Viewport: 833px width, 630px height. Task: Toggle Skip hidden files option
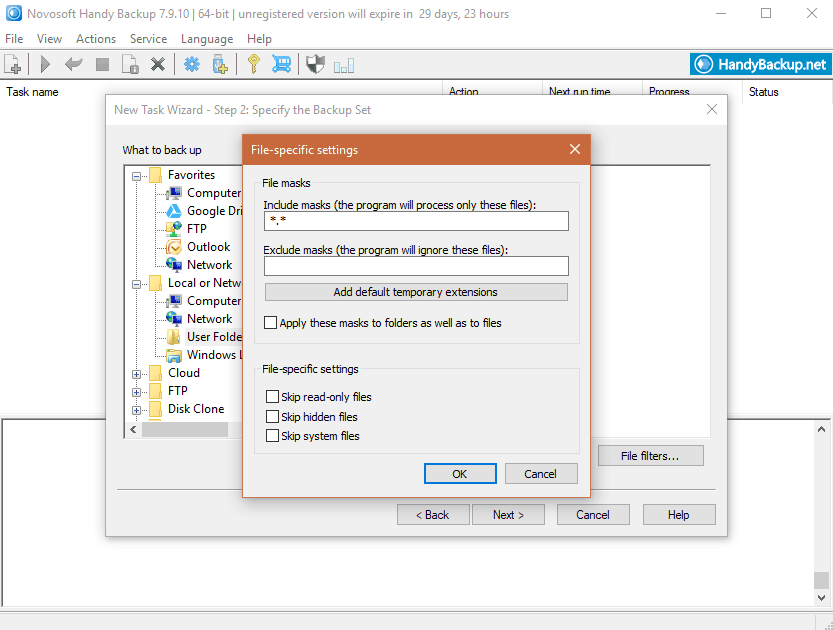pos(272,417)
